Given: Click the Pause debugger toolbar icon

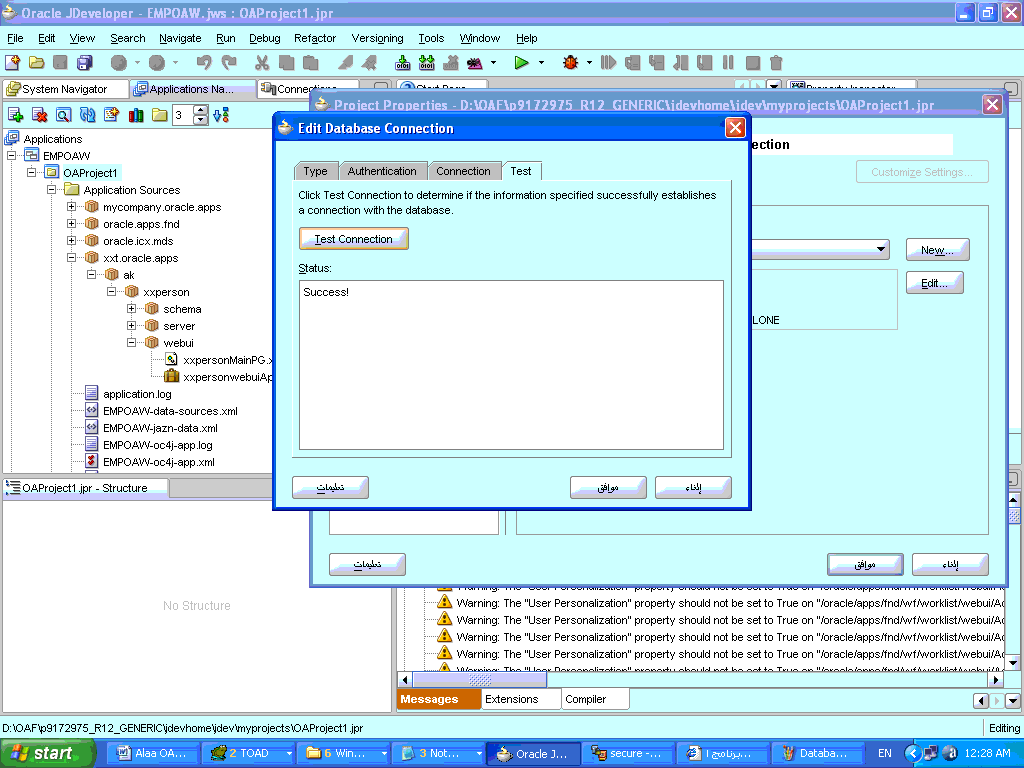Looking at the screenshot, I should 728,63.
